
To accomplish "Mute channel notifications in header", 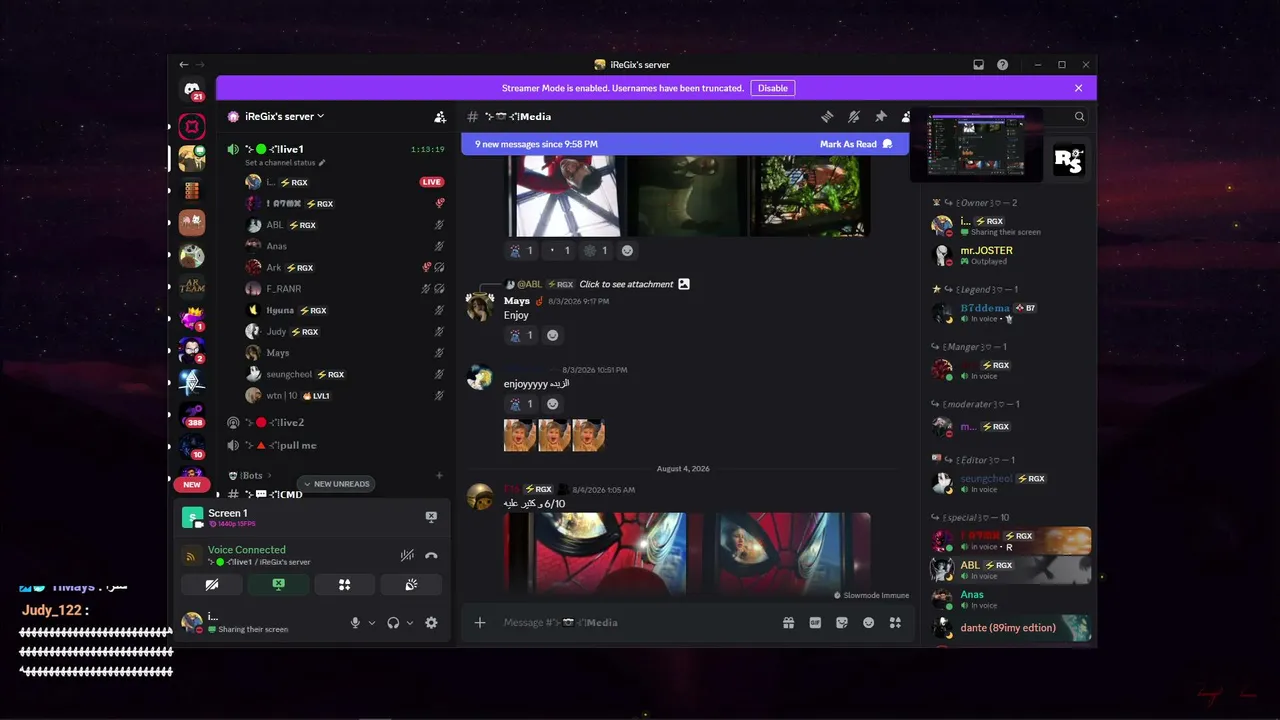I will pos(854,117).
